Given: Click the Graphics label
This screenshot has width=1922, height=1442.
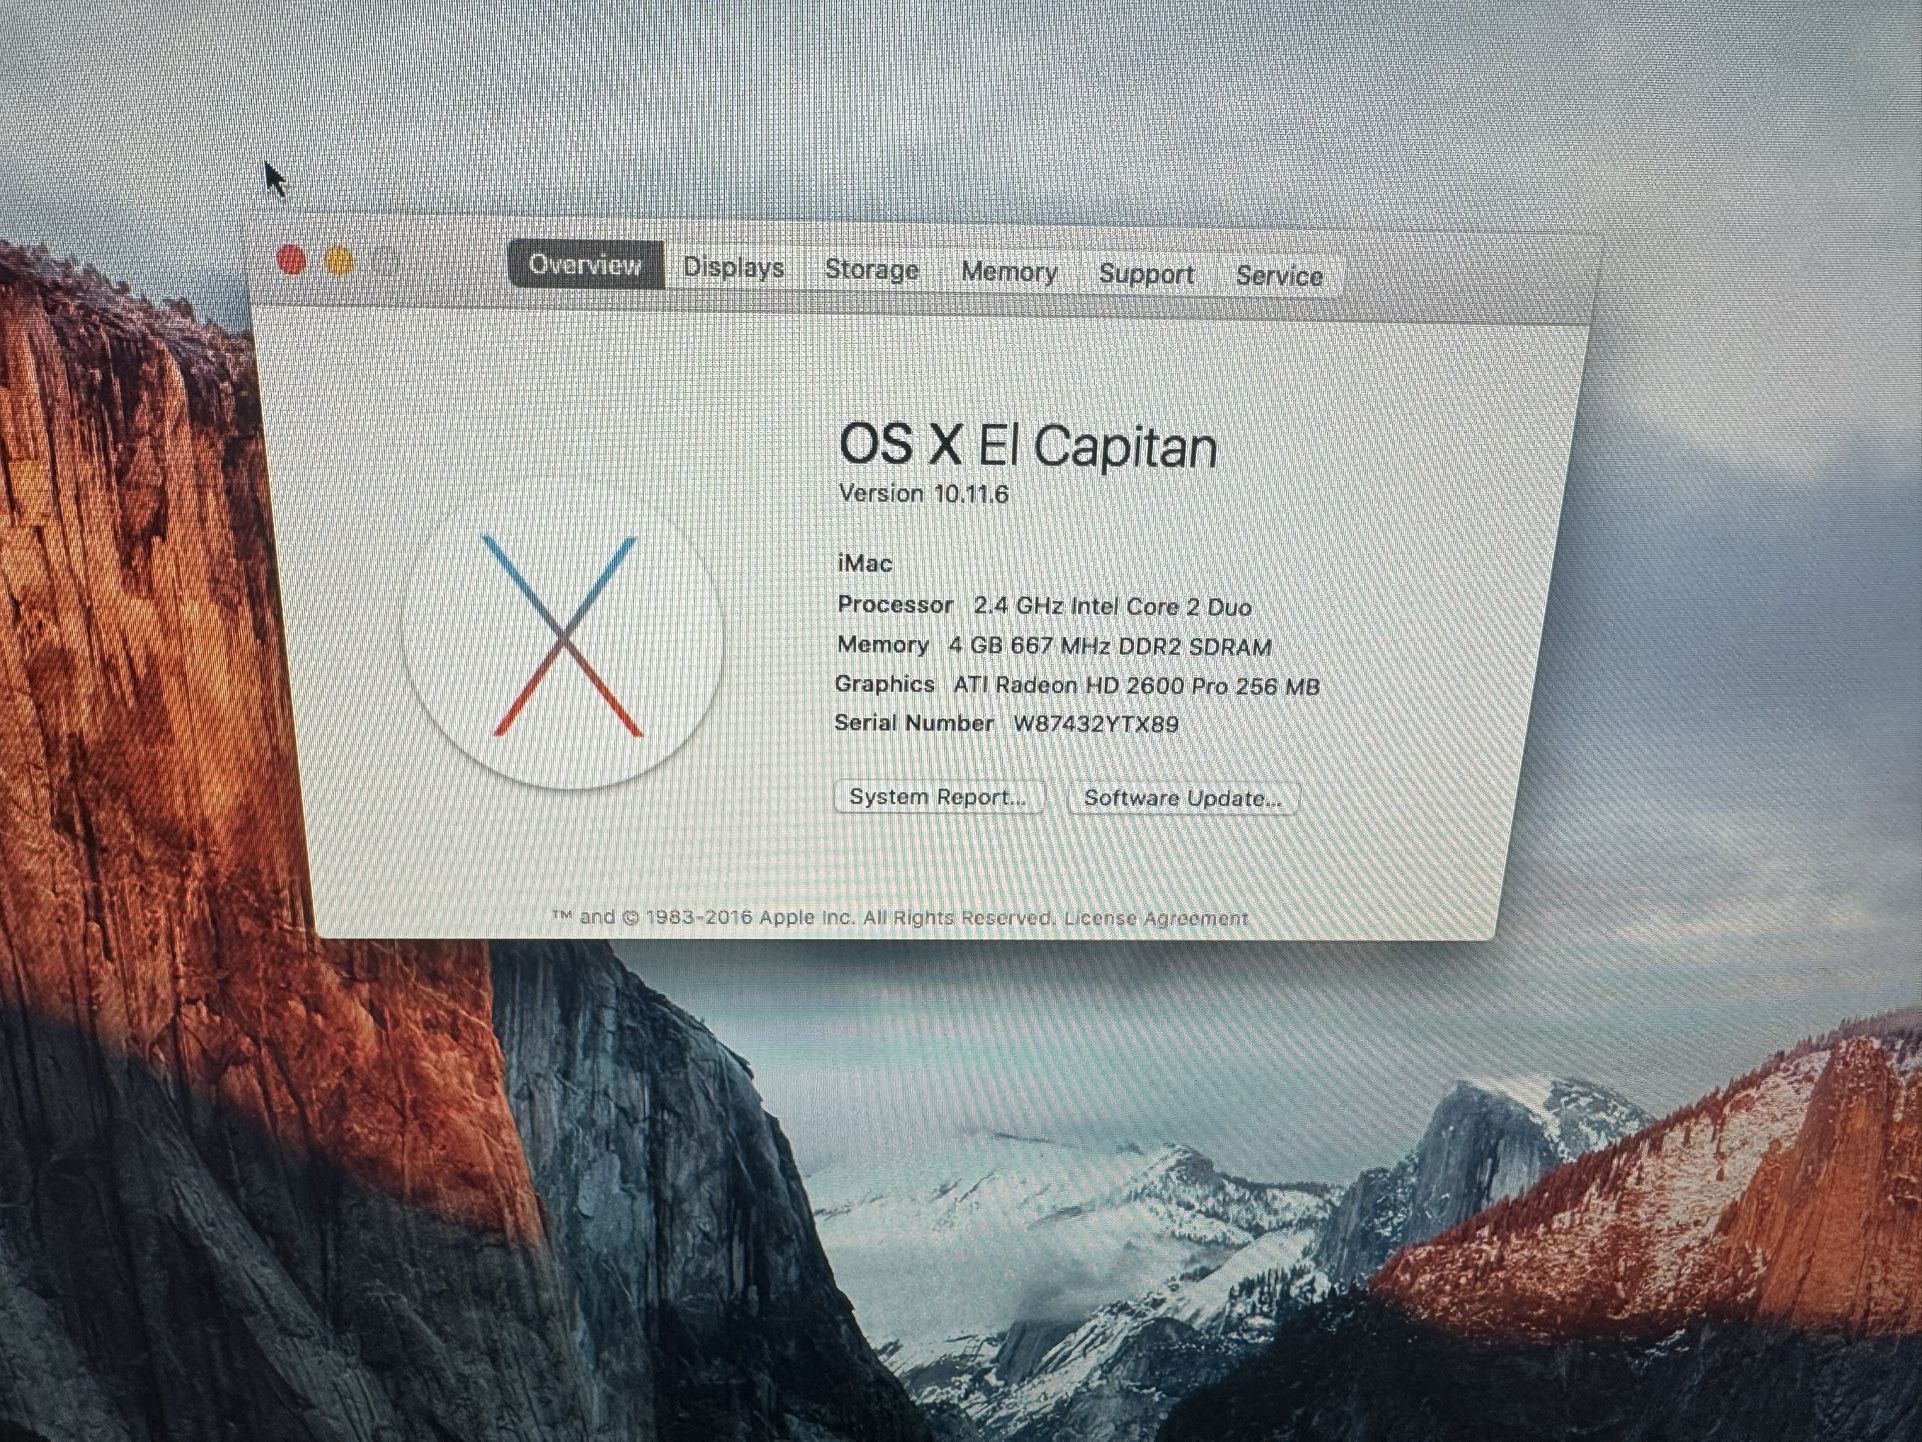Looking at the screenshot, I should tap(884, 684).
